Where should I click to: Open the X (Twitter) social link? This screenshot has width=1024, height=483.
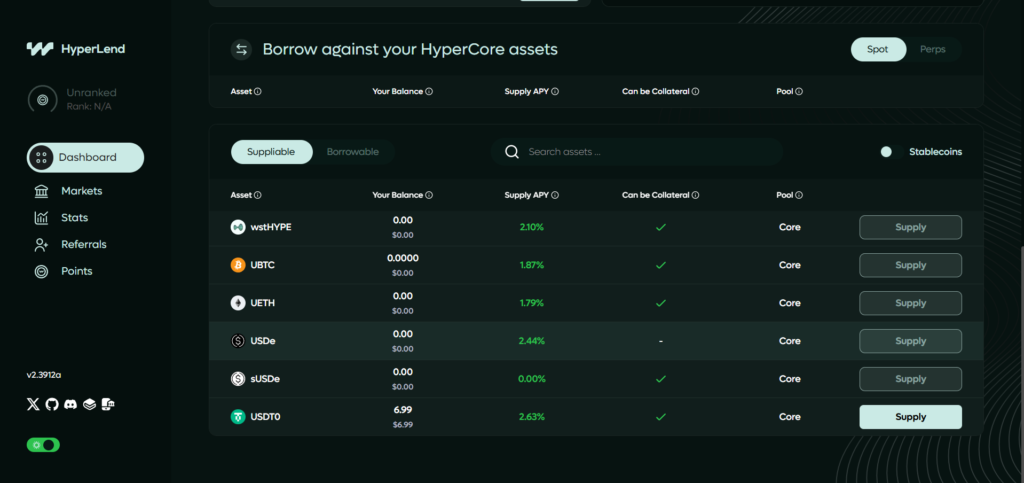(33, 405)
